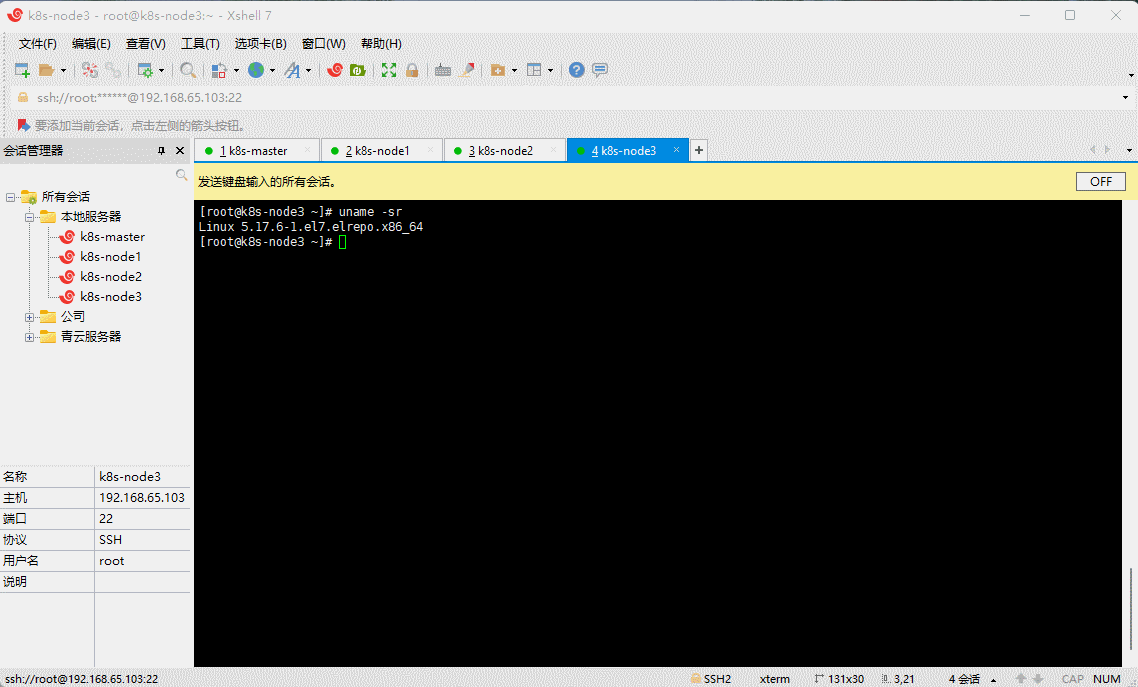Click the session manager search icon
Screen dimensions: 1138x687
click(x=181, y=175)
